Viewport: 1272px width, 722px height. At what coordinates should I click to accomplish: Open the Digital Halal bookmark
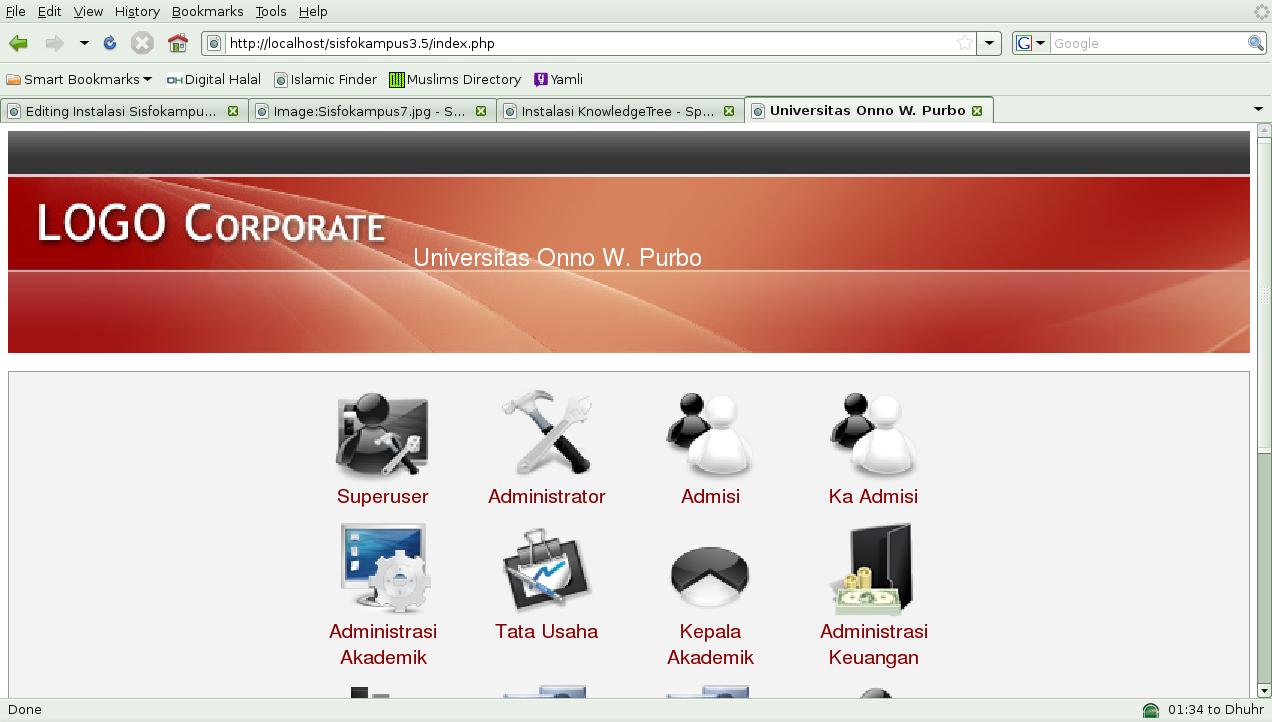(x=214, y=79)
